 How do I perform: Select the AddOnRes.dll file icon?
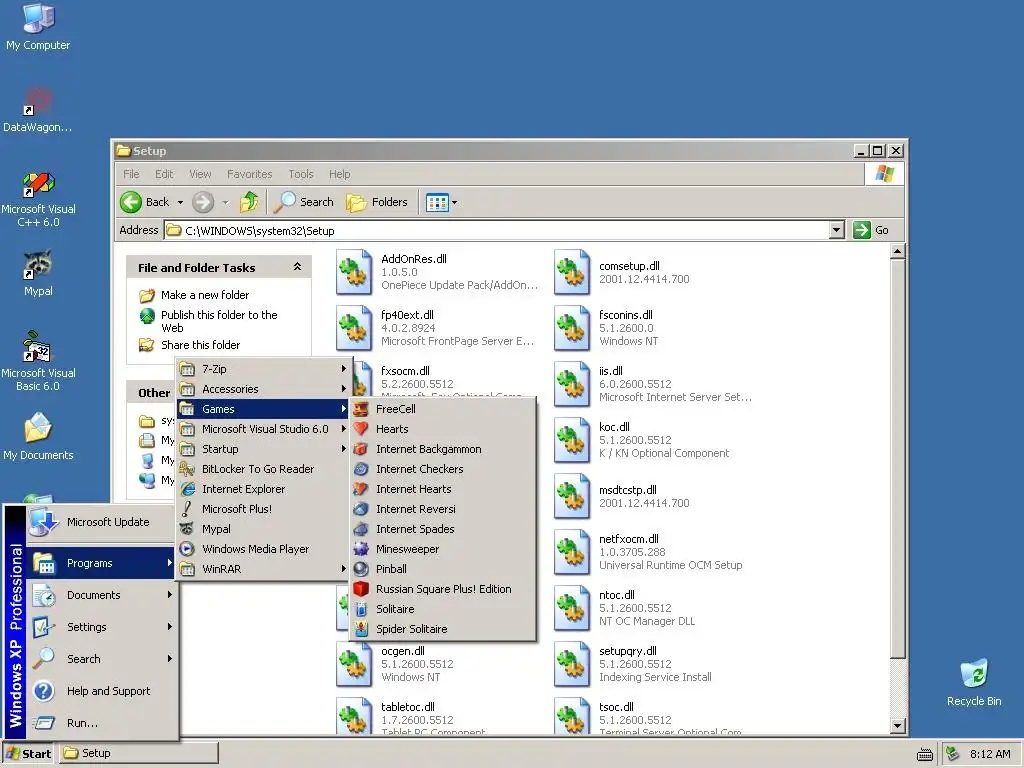(354, 272)
